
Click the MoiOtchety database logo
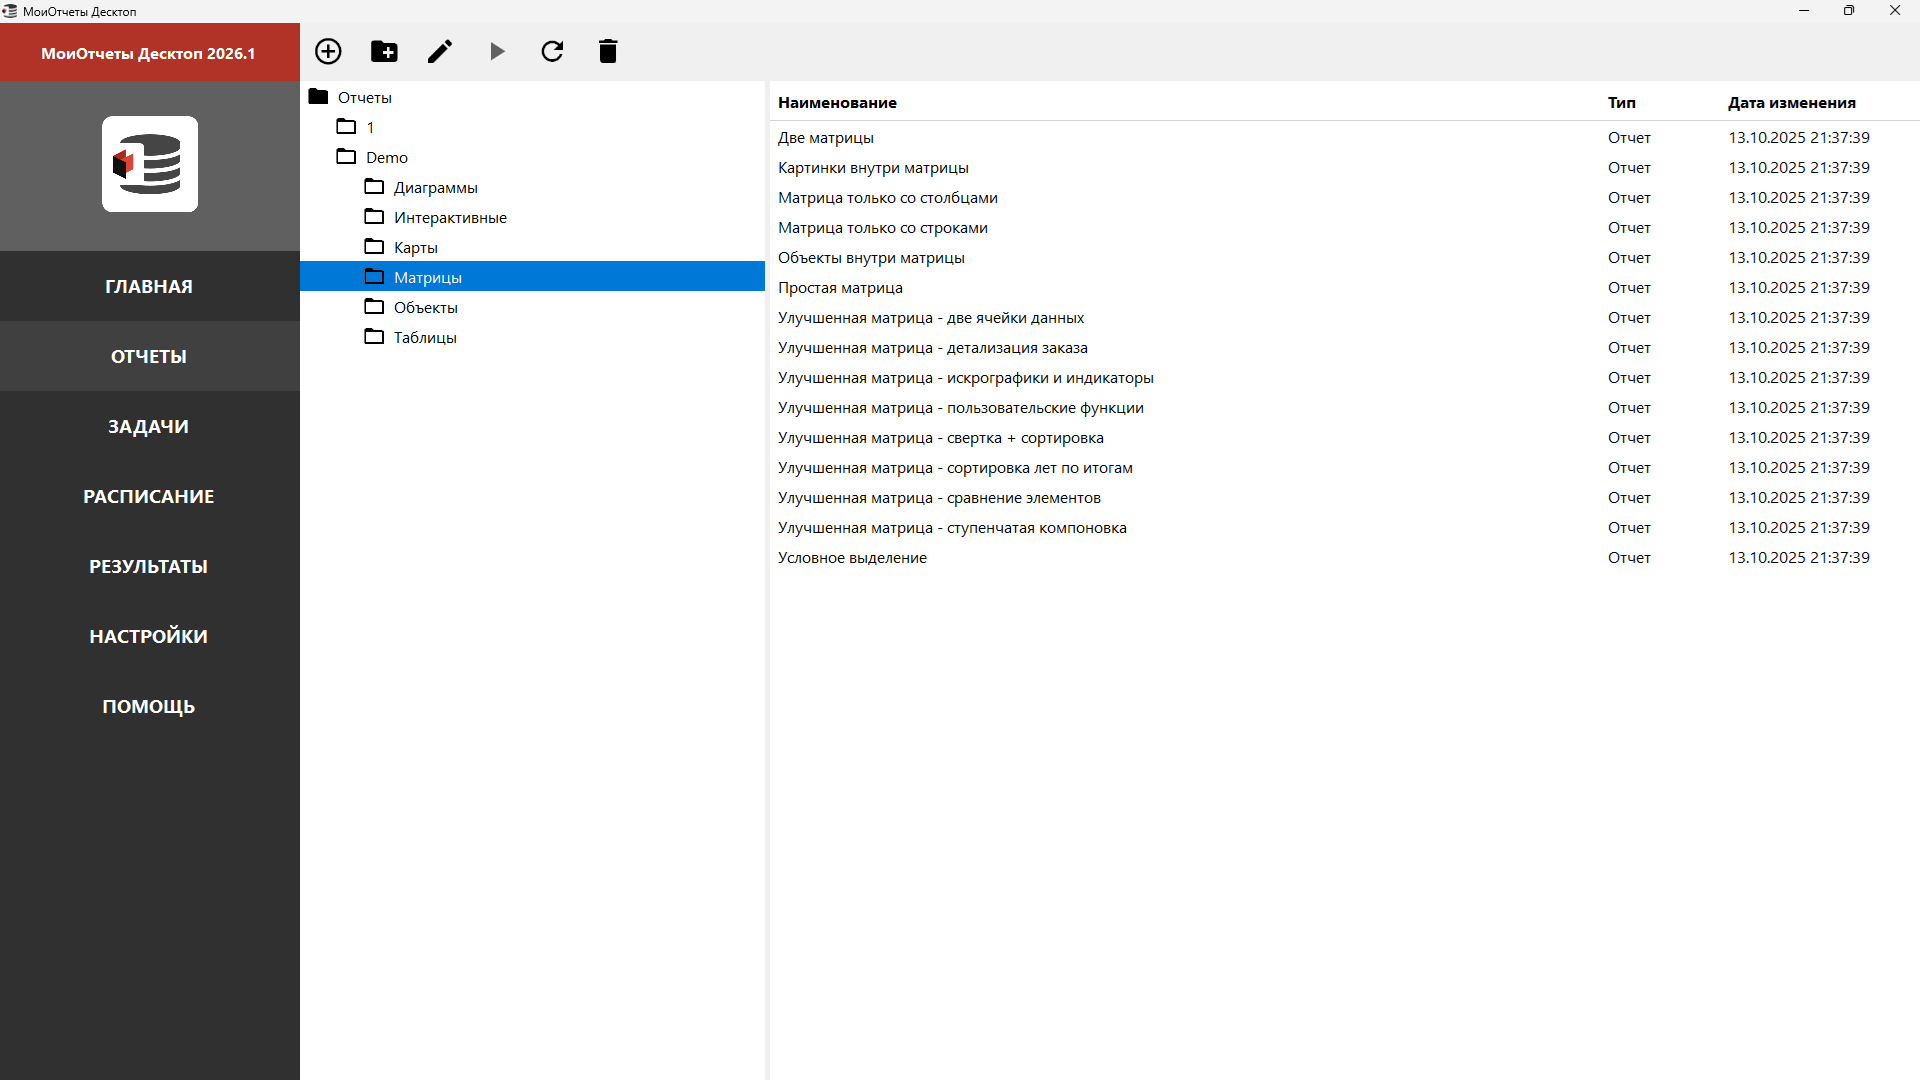(150, 164)
